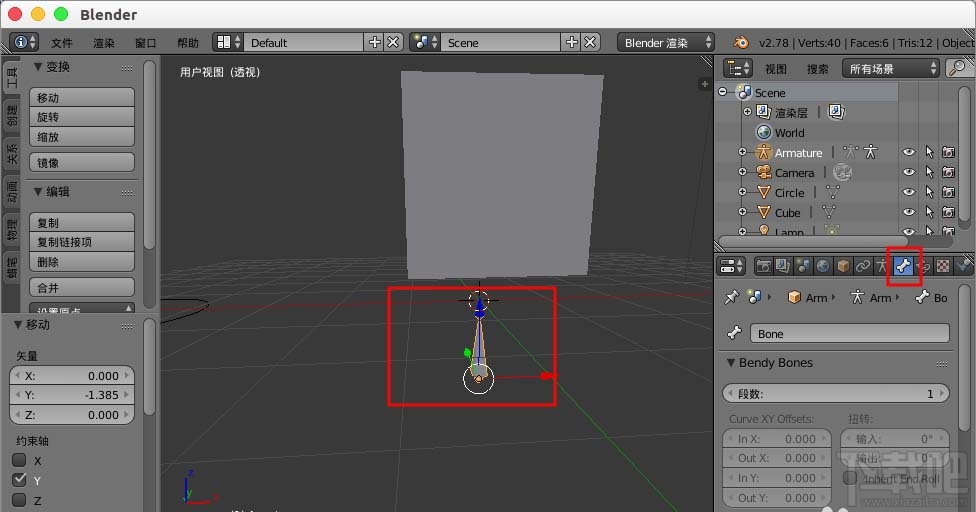
Task: Open the outliner 搜索 (Search) menu
Action: coord(817,68)
